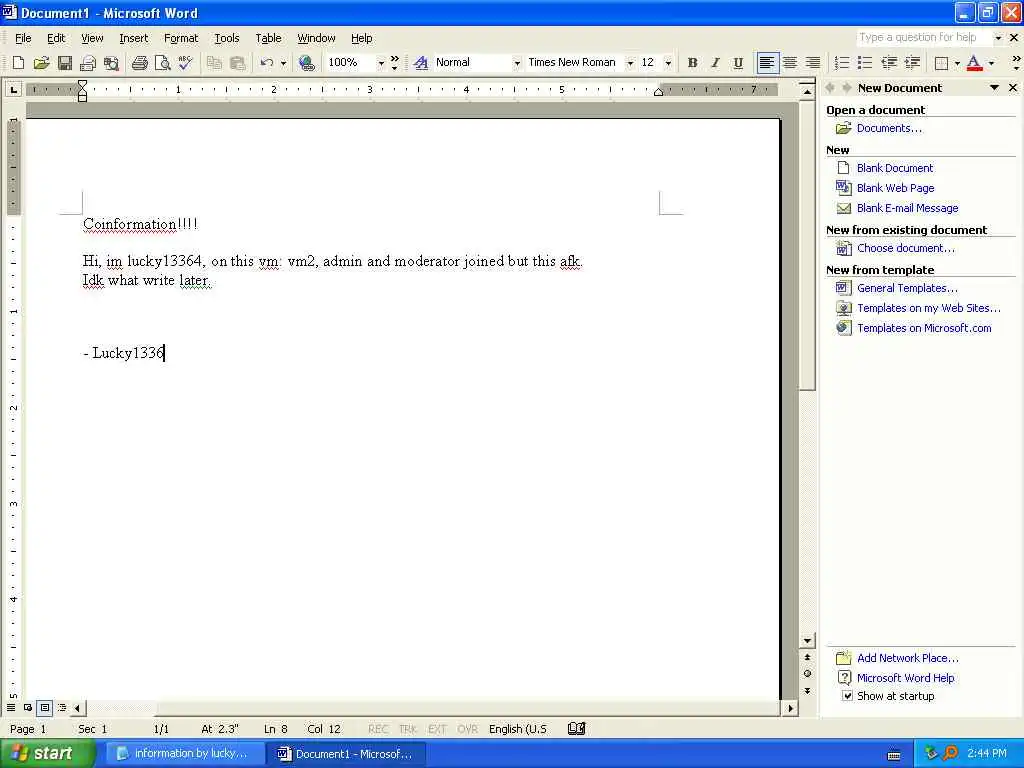
Task: Open the font size 12 dropdown
Action: (x=668, y=63)
